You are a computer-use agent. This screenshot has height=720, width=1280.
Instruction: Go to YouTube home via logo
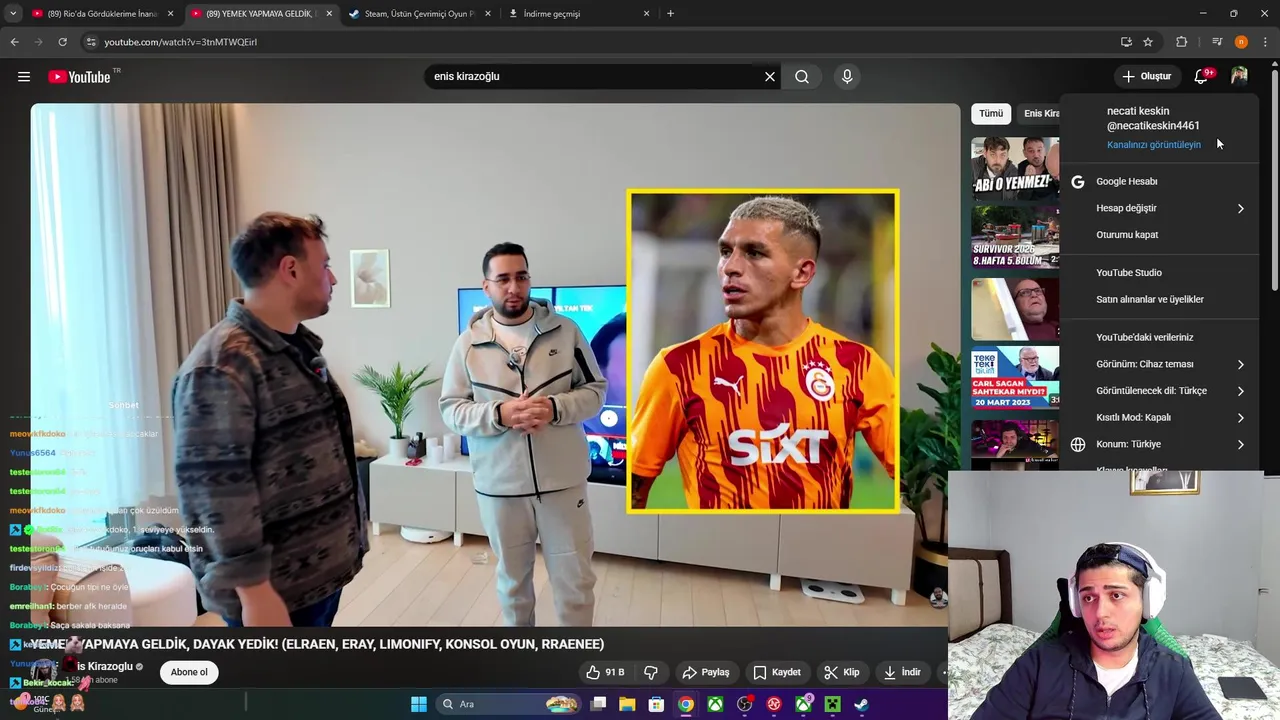click(79, 77)
